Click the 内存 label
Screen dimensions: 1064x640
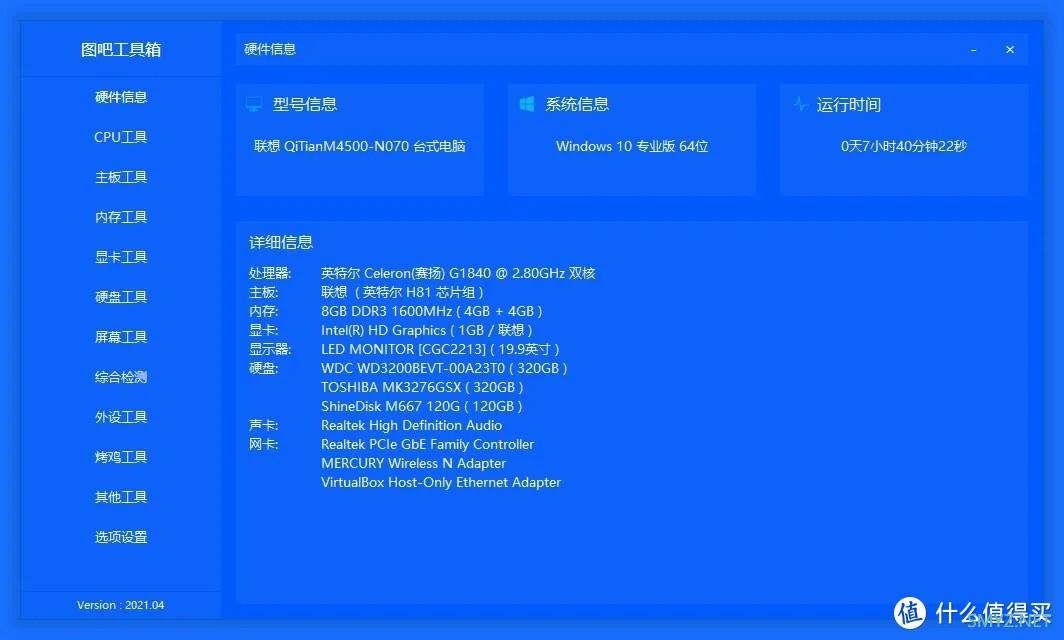pyautogui.click(x=264, y=311)
